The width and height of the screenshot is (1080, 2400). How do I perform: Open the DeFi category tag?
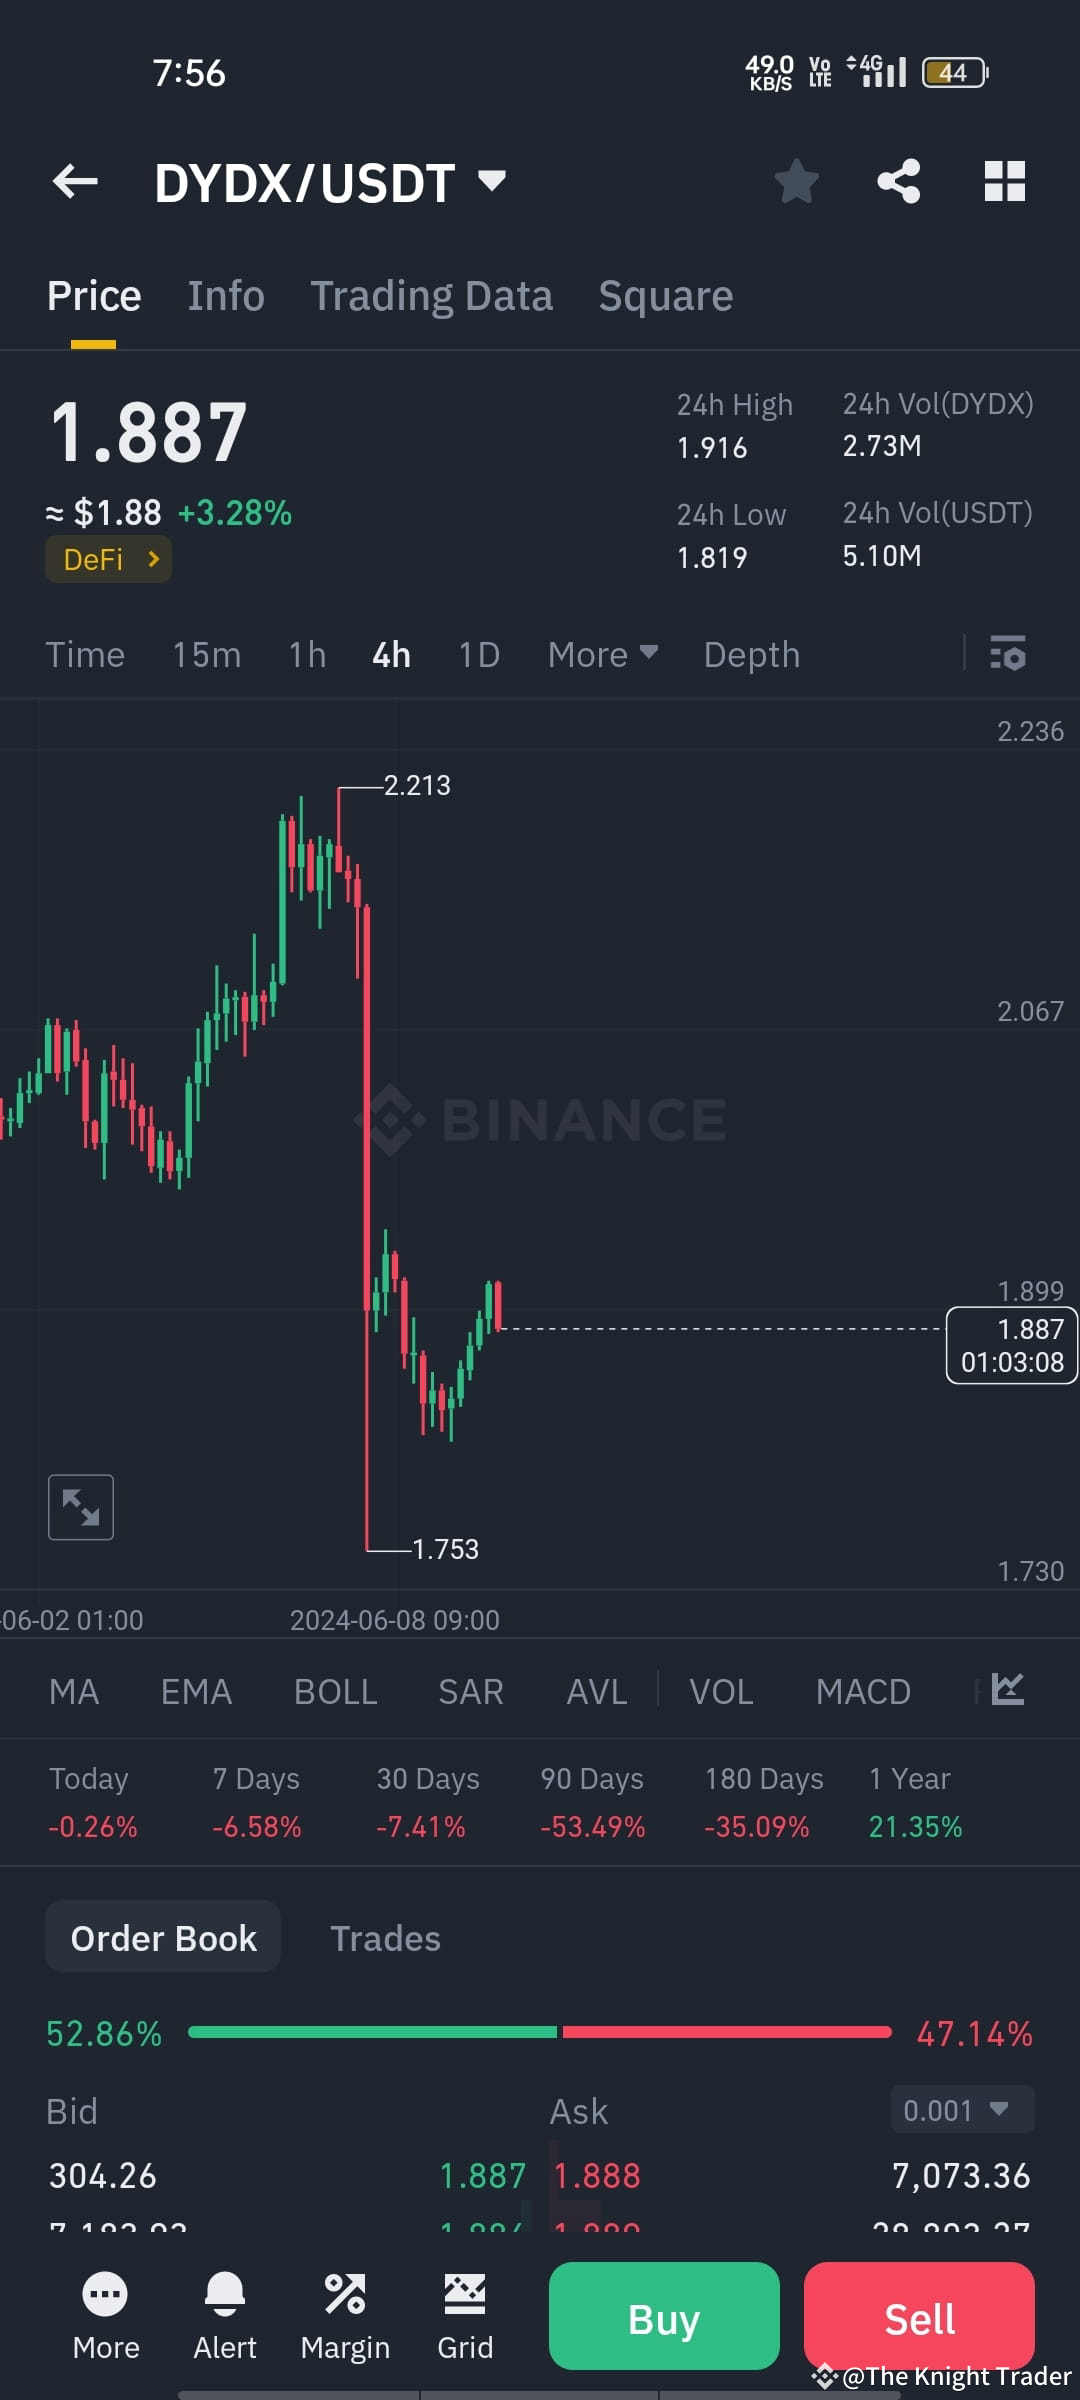(x=108, y=559)
